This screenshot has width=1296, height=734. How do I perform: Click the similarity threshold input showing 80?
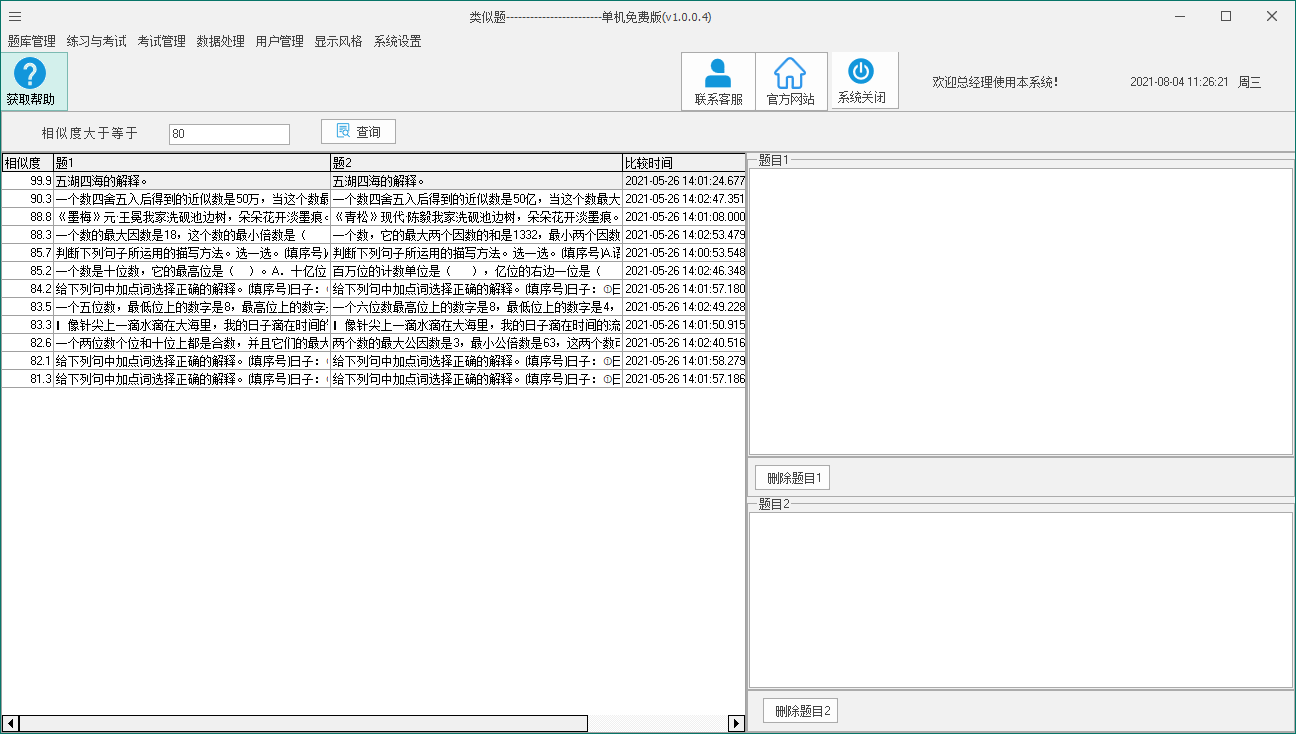coord(228,133)
